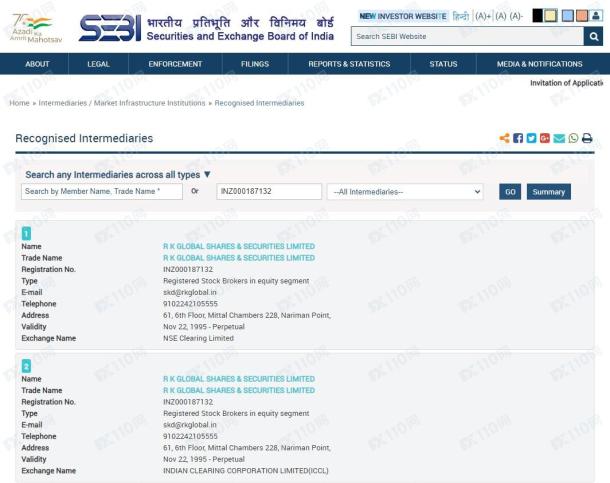Click the search magnifier button
This screenshot has height=483, width=610.
(x=593, y=36)
